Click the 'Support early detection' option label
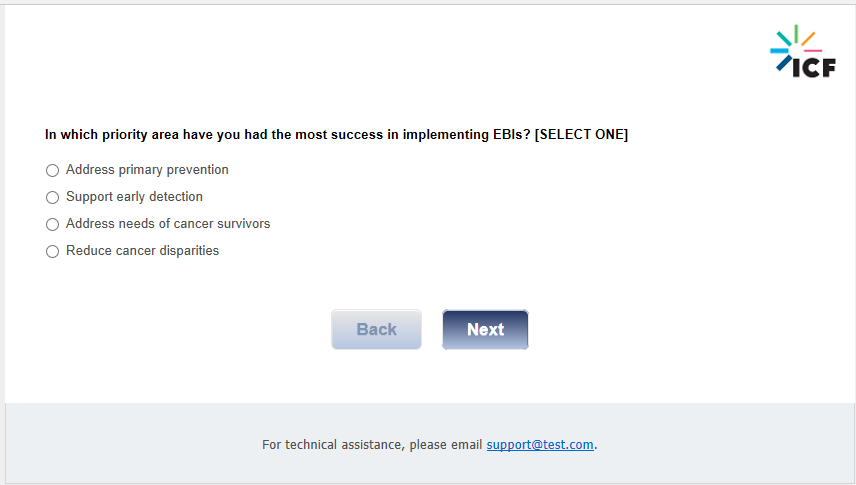Screen dimensions: 856x485 coord(134,197)
